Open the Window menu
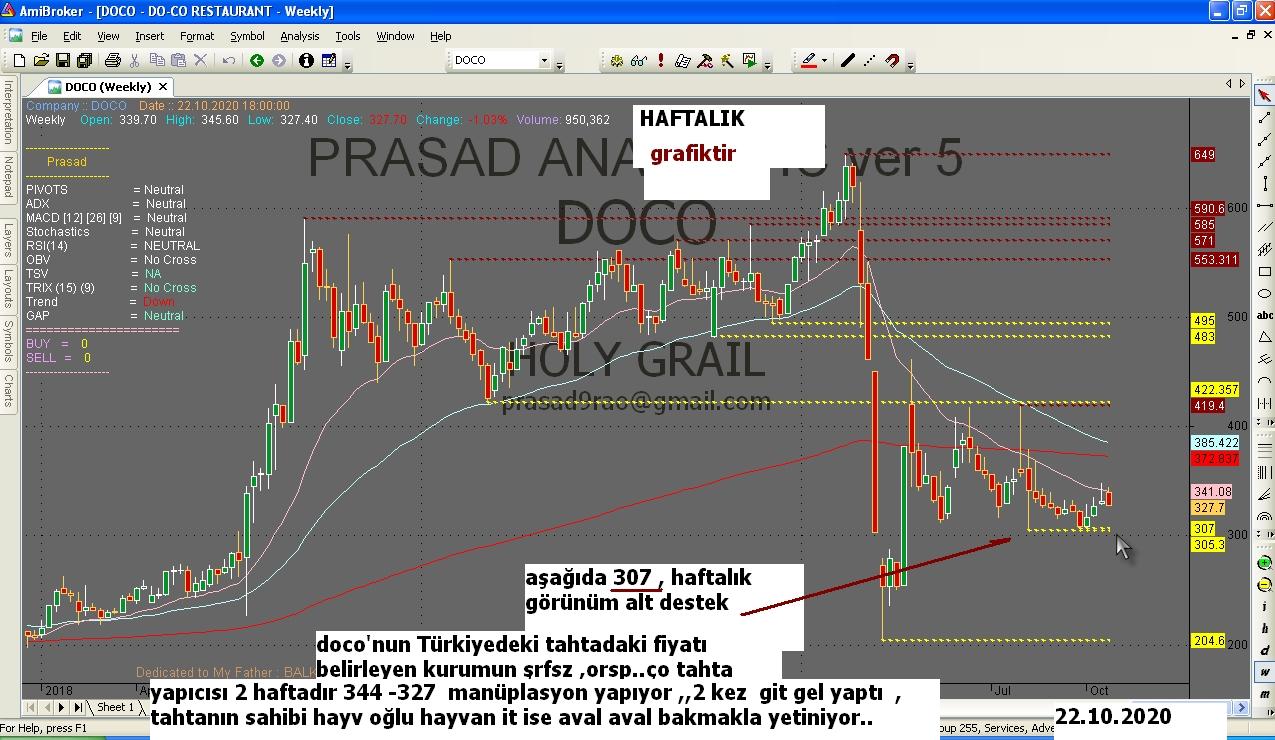The width and height of the screenshot is (1275, 740). [x=395, y=36]
